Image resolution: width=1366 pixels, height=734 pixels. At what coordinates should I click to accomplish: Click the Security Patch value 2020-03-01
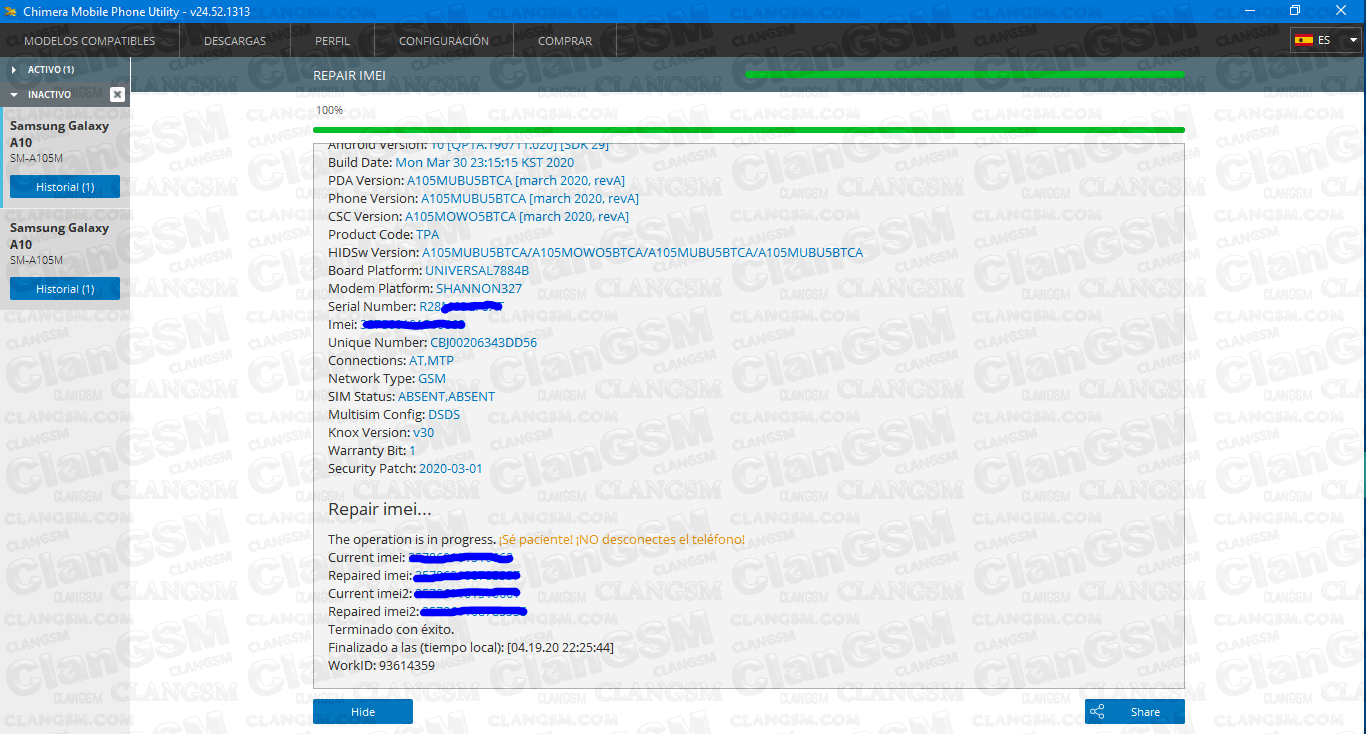point(451,468)
